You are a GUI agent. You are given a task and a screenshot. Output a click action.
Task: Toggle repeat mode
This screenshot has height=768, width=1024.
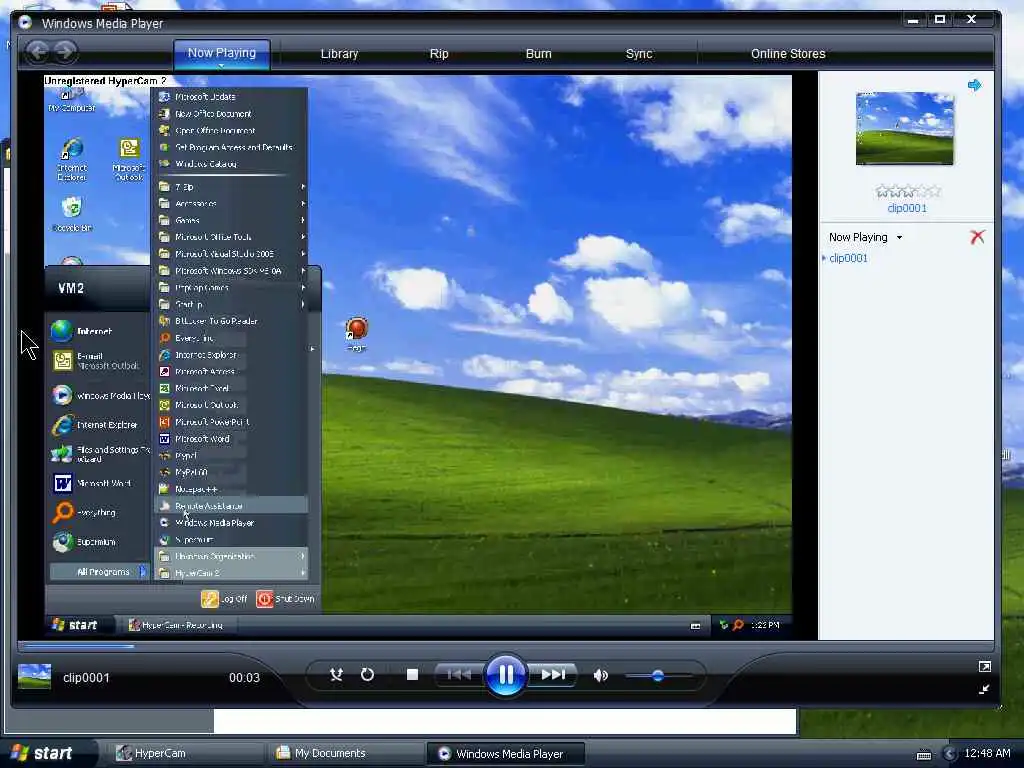(x=368, y=675)
